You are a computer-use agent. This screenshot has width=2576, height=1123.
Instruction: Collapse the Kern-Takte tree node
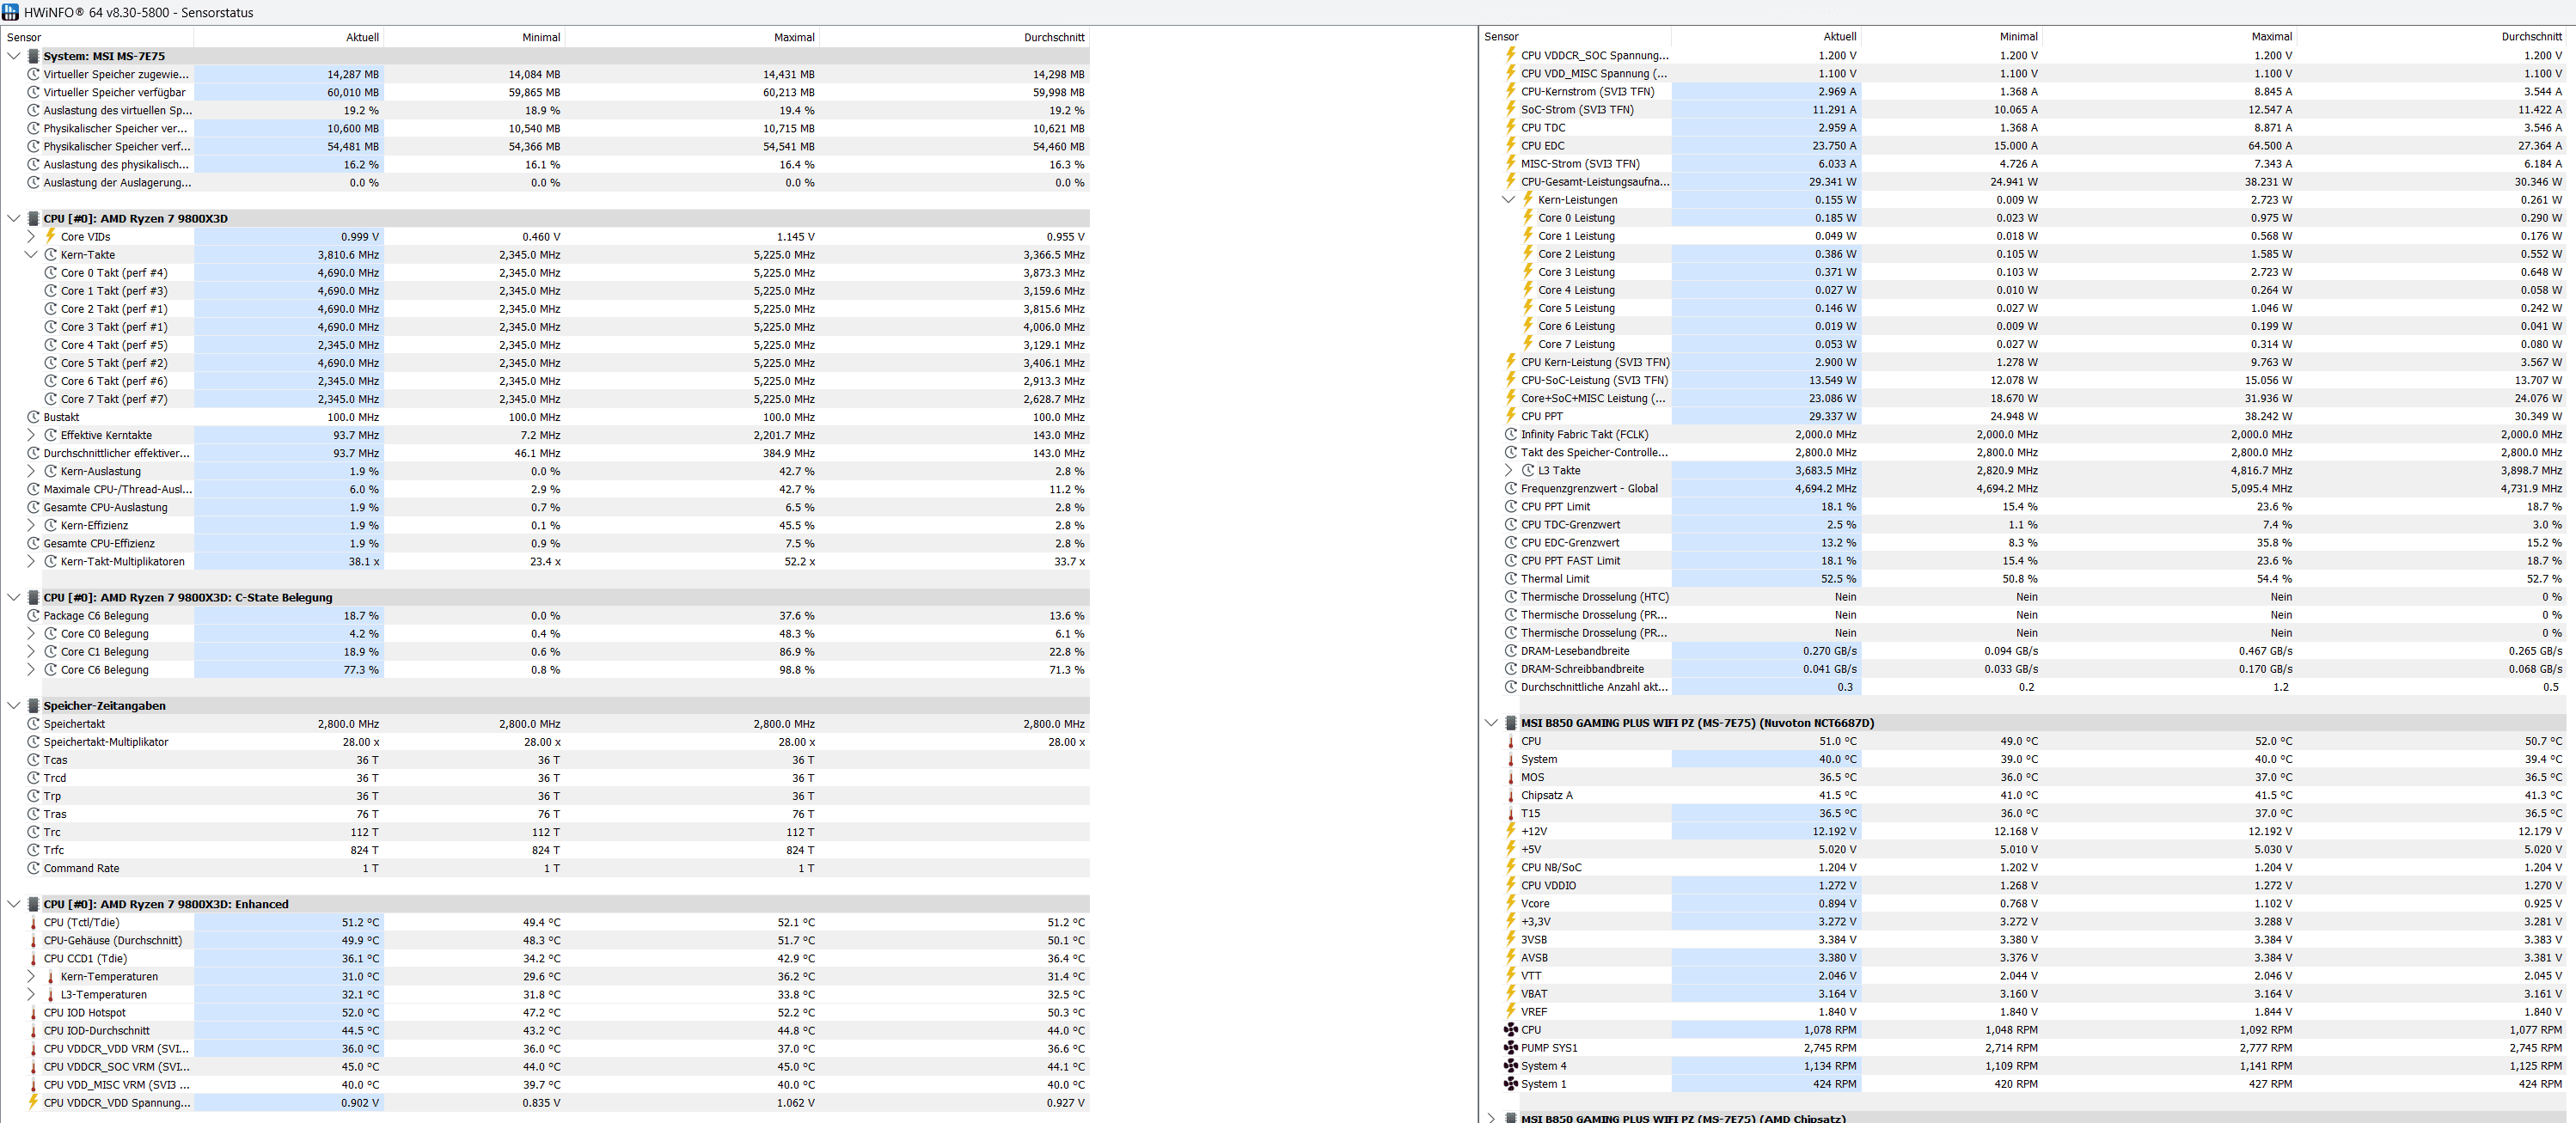(x=30, y=255)
